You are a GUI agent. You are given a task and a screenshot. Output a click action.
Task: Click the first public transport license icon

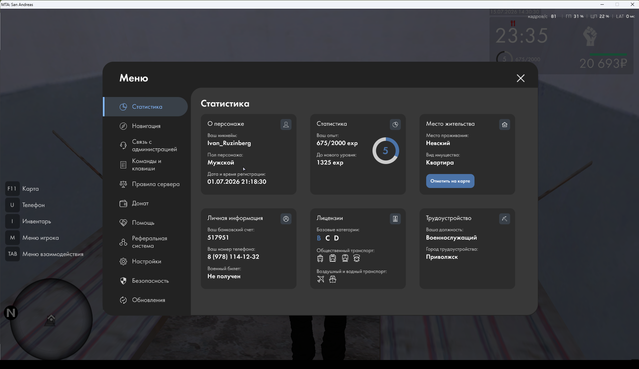coord(320,258)
